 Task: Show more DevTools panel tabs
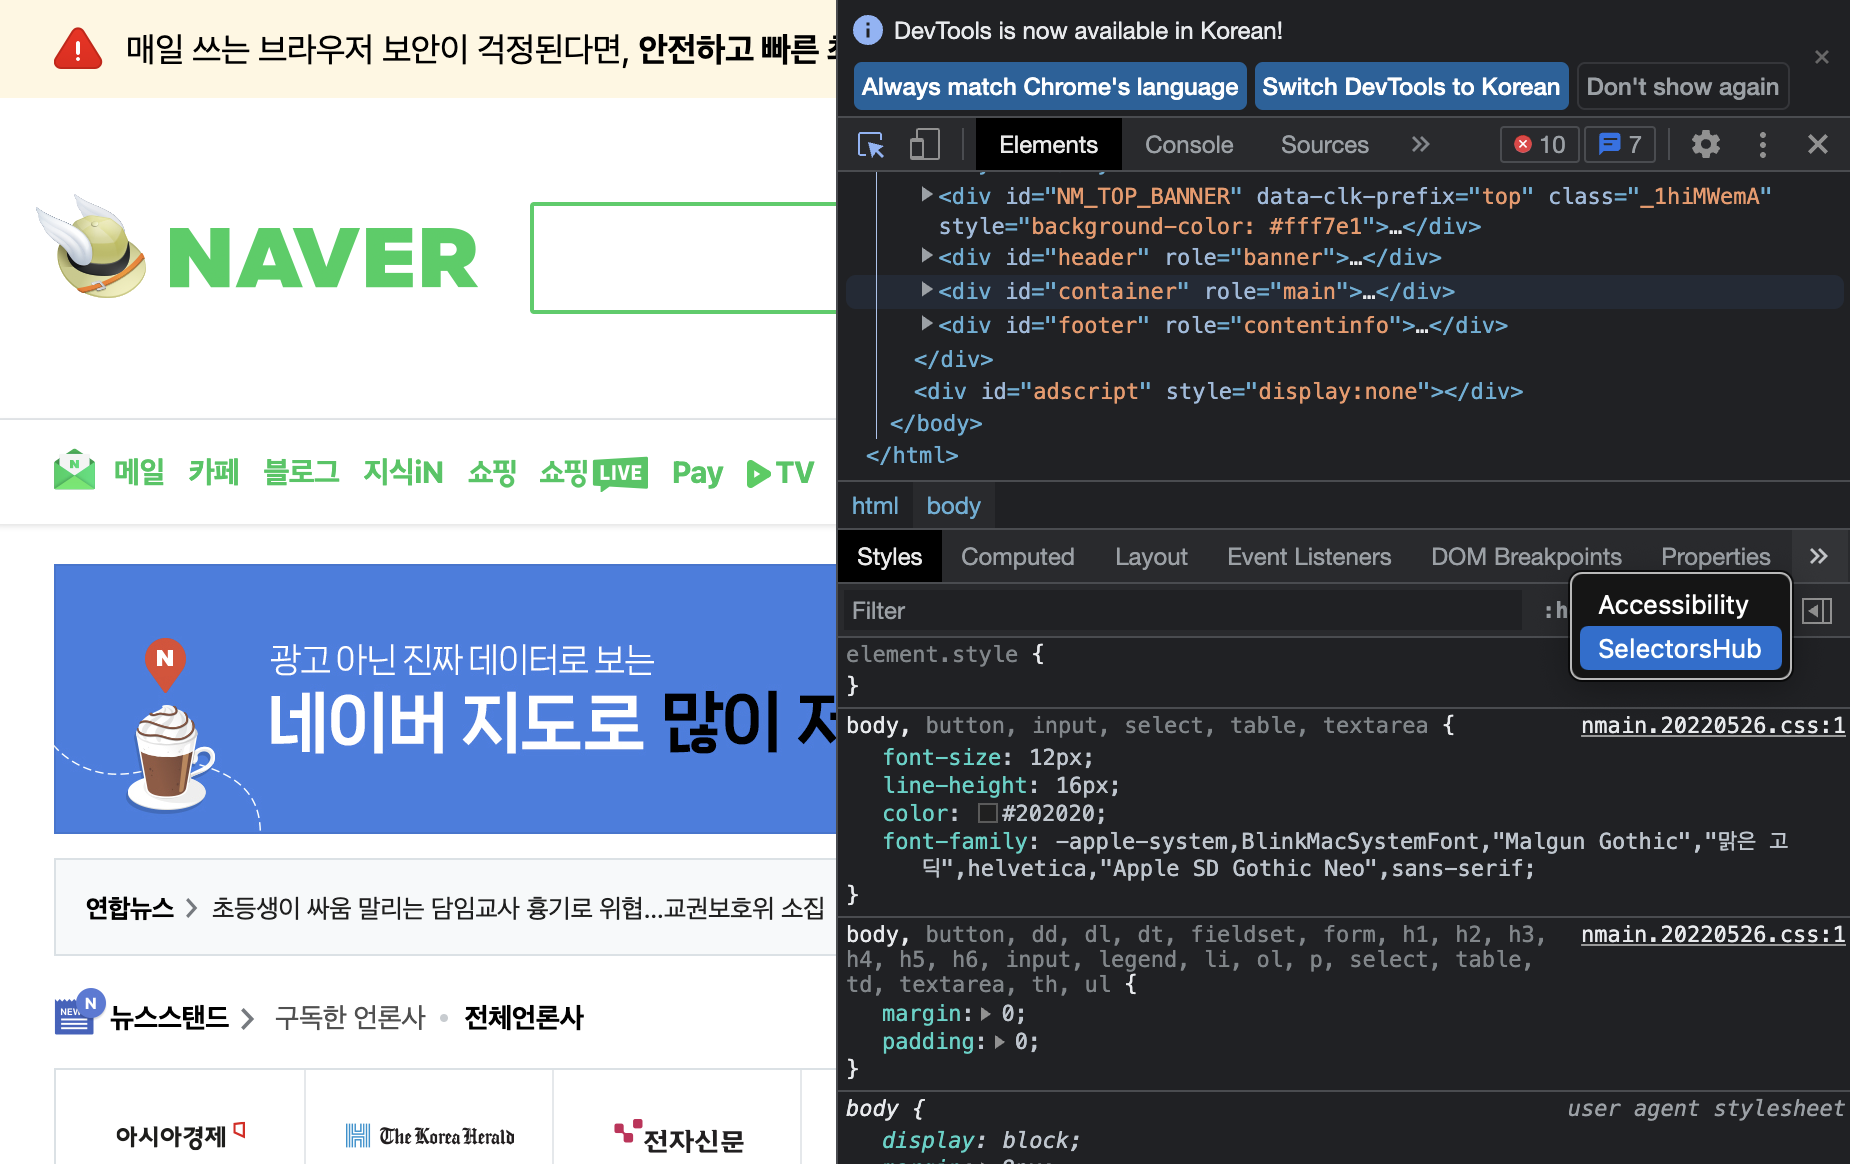1420,145
